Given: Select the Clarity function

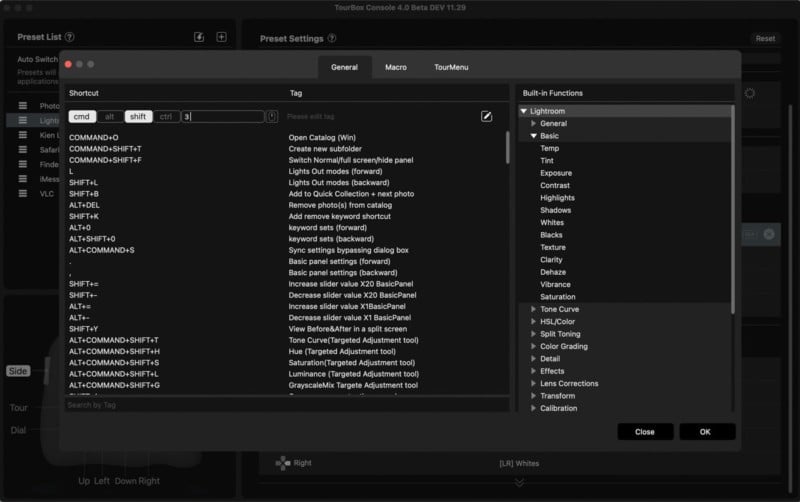Looking at the screenshot, I should [551, 260].
